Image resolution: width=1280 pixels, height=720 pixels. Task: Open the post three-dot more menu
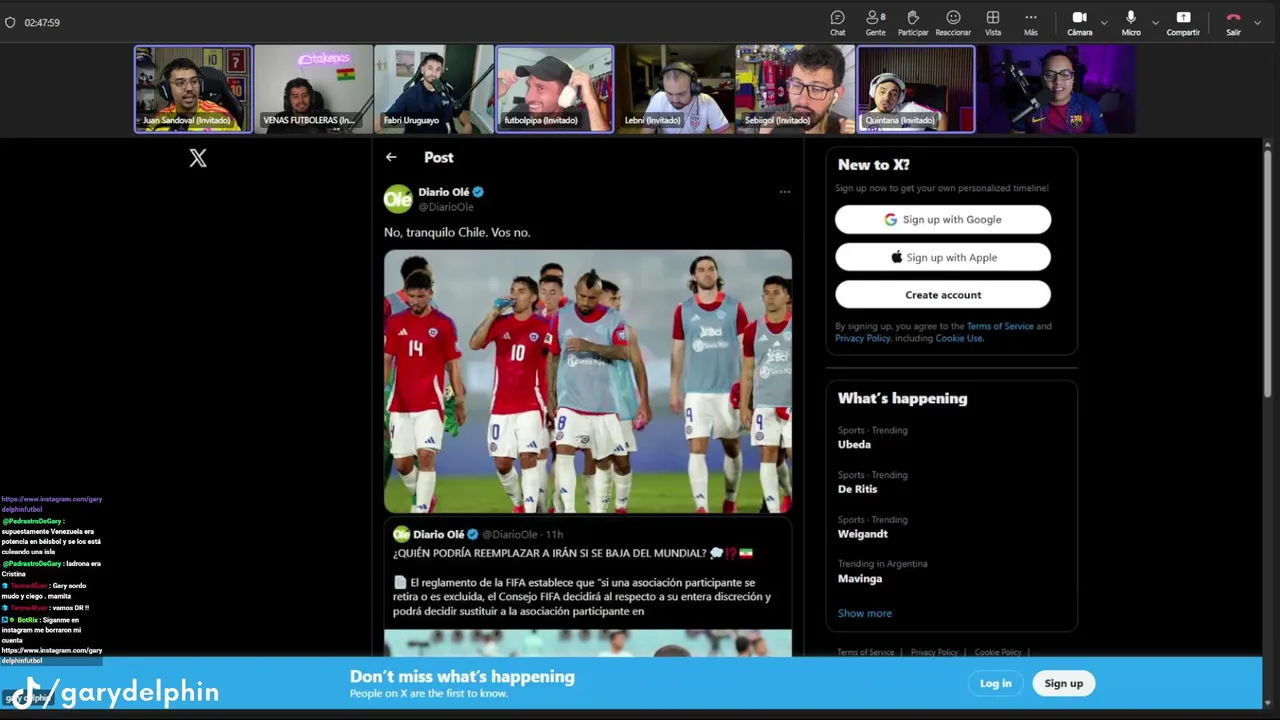[x=785, y=192]
